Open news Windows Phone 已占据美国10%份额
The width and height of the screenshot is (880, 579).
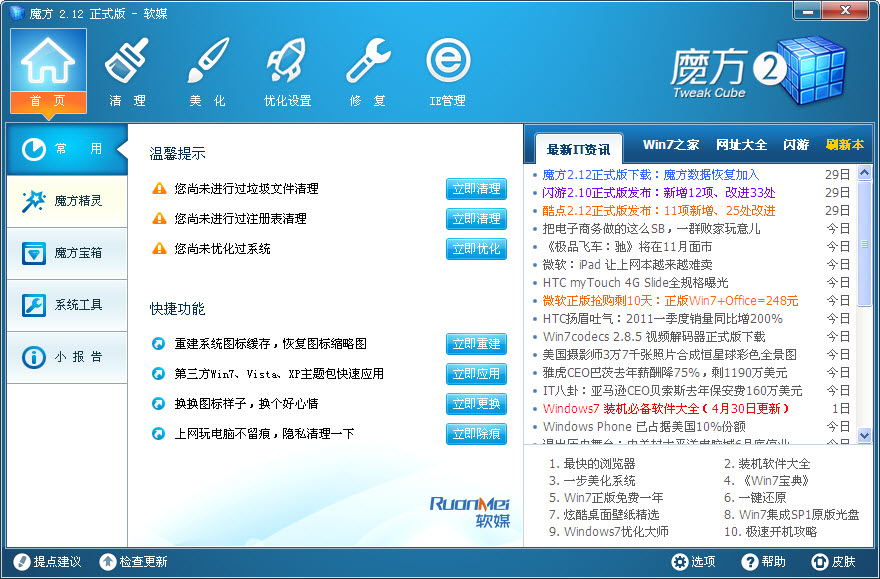[x=644, y=426]
